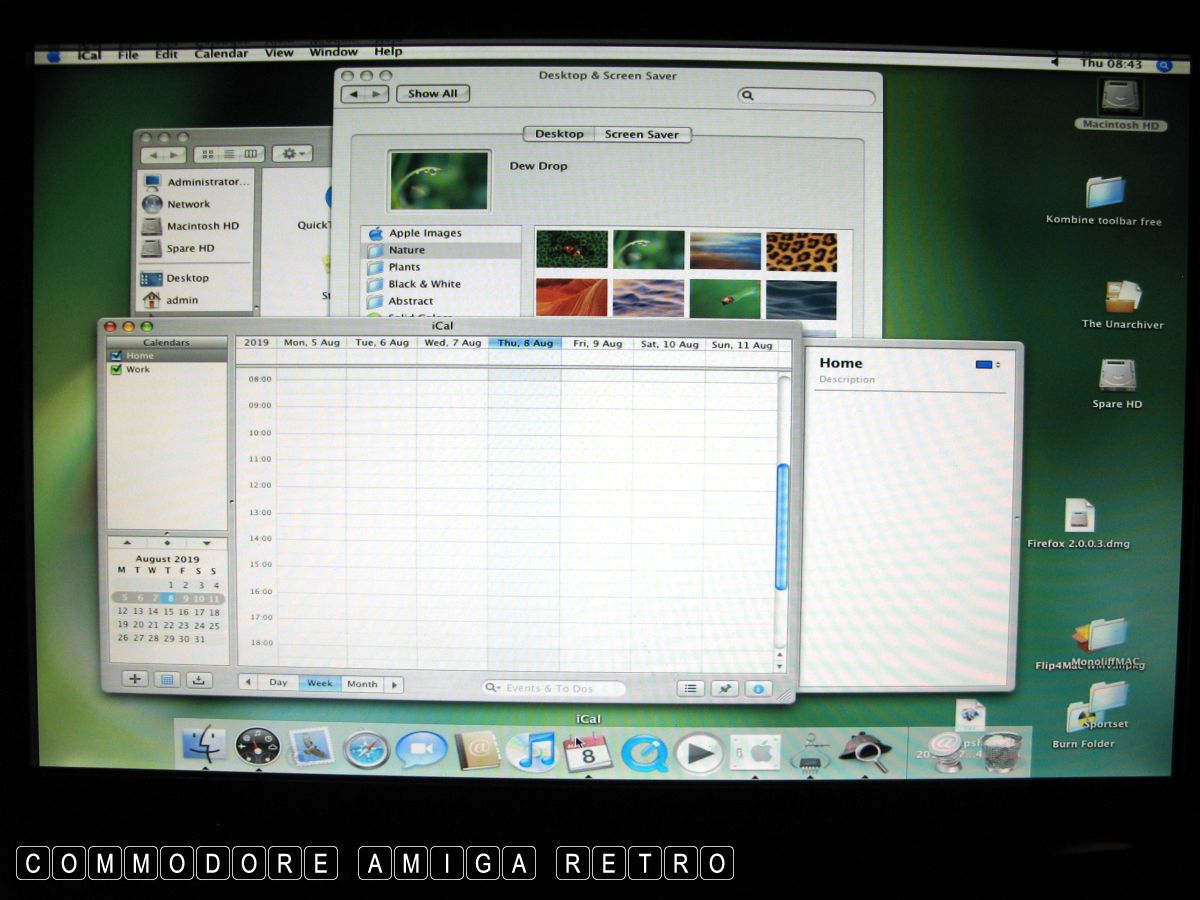Click the Show All button

(x=432, y=93)
